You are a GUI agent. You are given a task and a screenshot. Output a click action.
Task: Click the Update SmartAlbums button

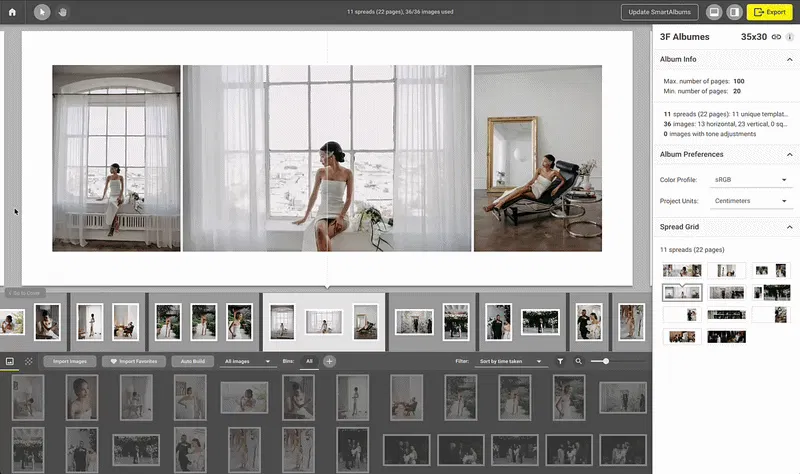tap(660, 12)
